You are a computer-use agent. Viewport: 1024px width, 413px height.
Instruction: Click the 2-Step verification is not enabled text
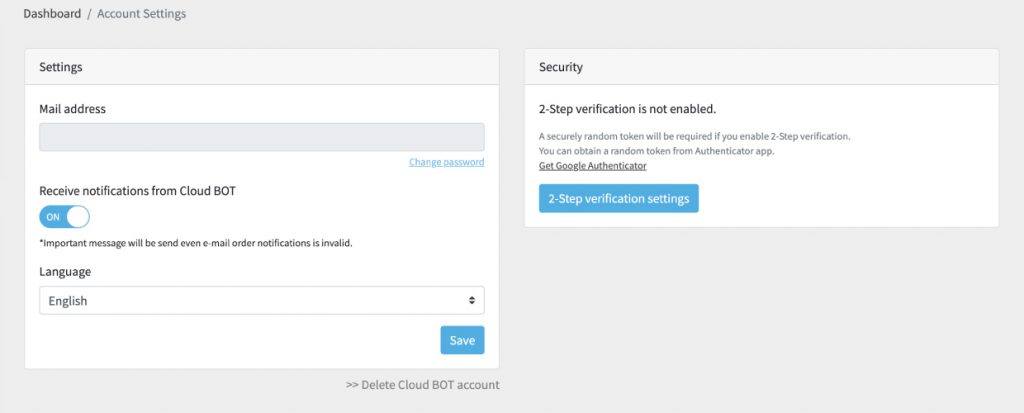(x=628, y=109)
